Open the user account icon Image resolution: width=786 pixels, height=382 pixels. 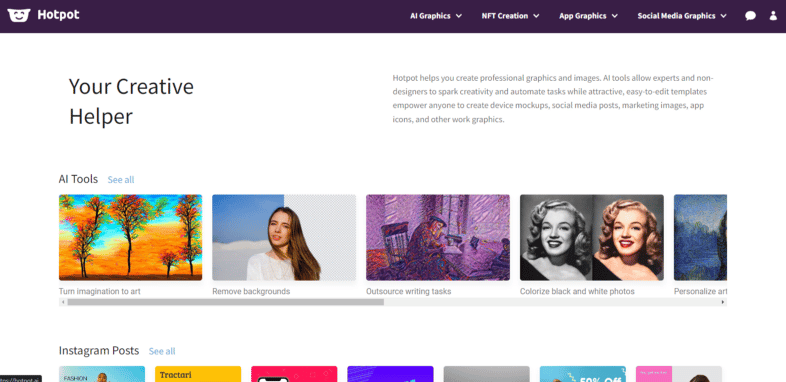(x=773, y=16)
